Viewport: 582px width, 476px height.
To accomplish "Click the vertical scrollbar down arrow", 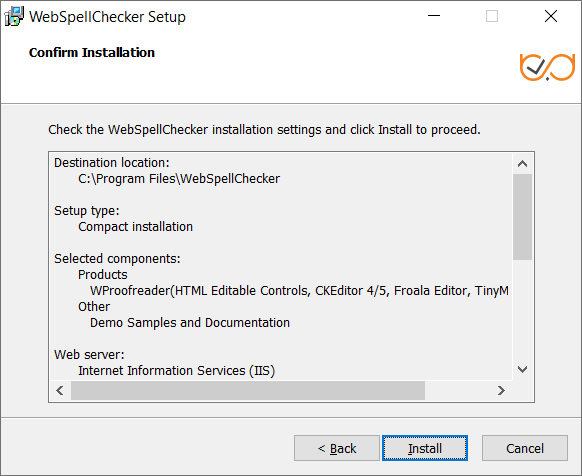I will click(x=522, y=369).
